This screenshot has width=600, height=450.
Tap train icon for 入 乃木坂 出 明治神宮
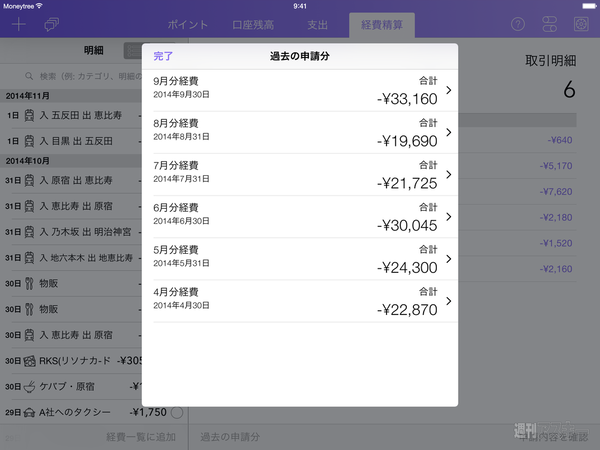pos(29,232)
